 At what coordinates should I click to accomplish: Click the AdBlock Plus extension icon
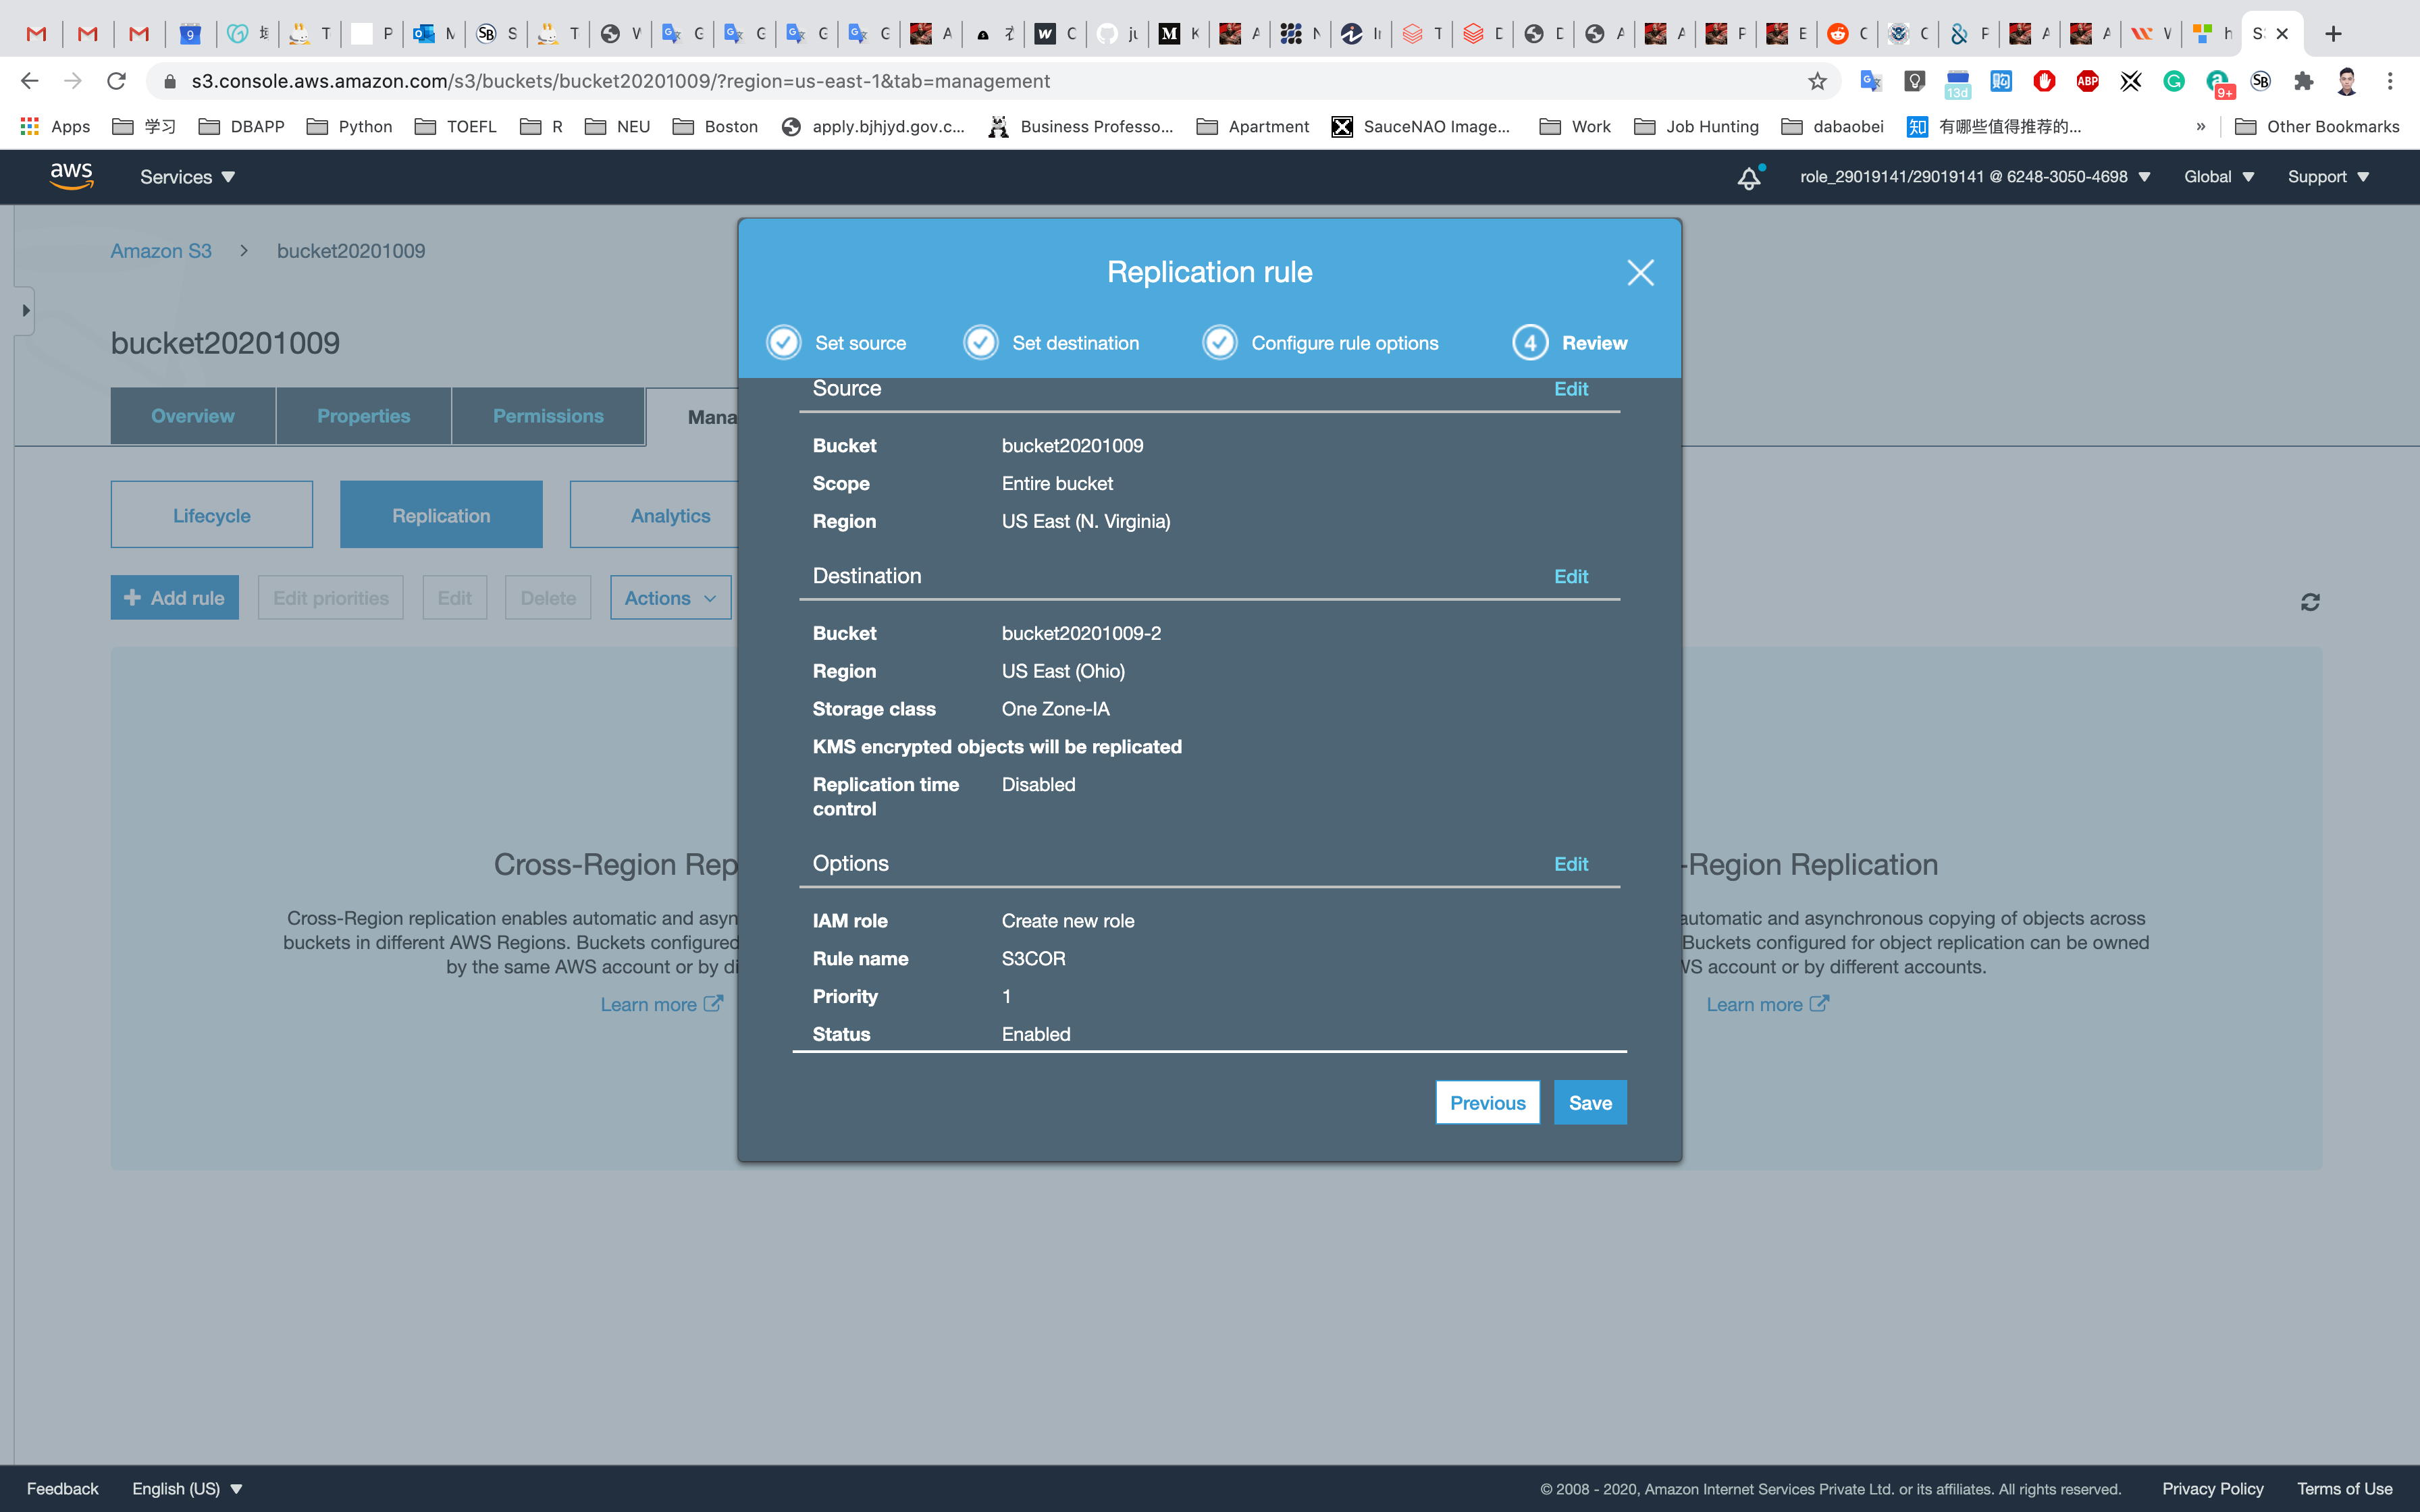[x=2087, y=81]
